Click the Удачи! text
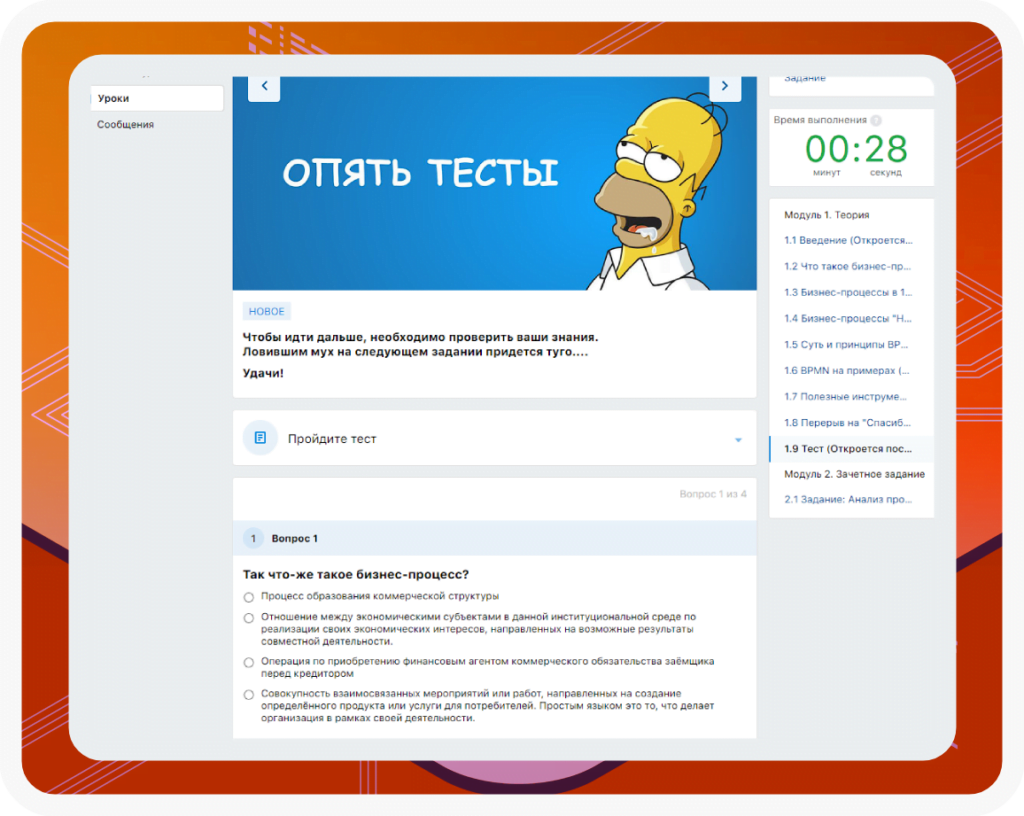Viewport: 1024px width, 816px height. click(263, 373)
